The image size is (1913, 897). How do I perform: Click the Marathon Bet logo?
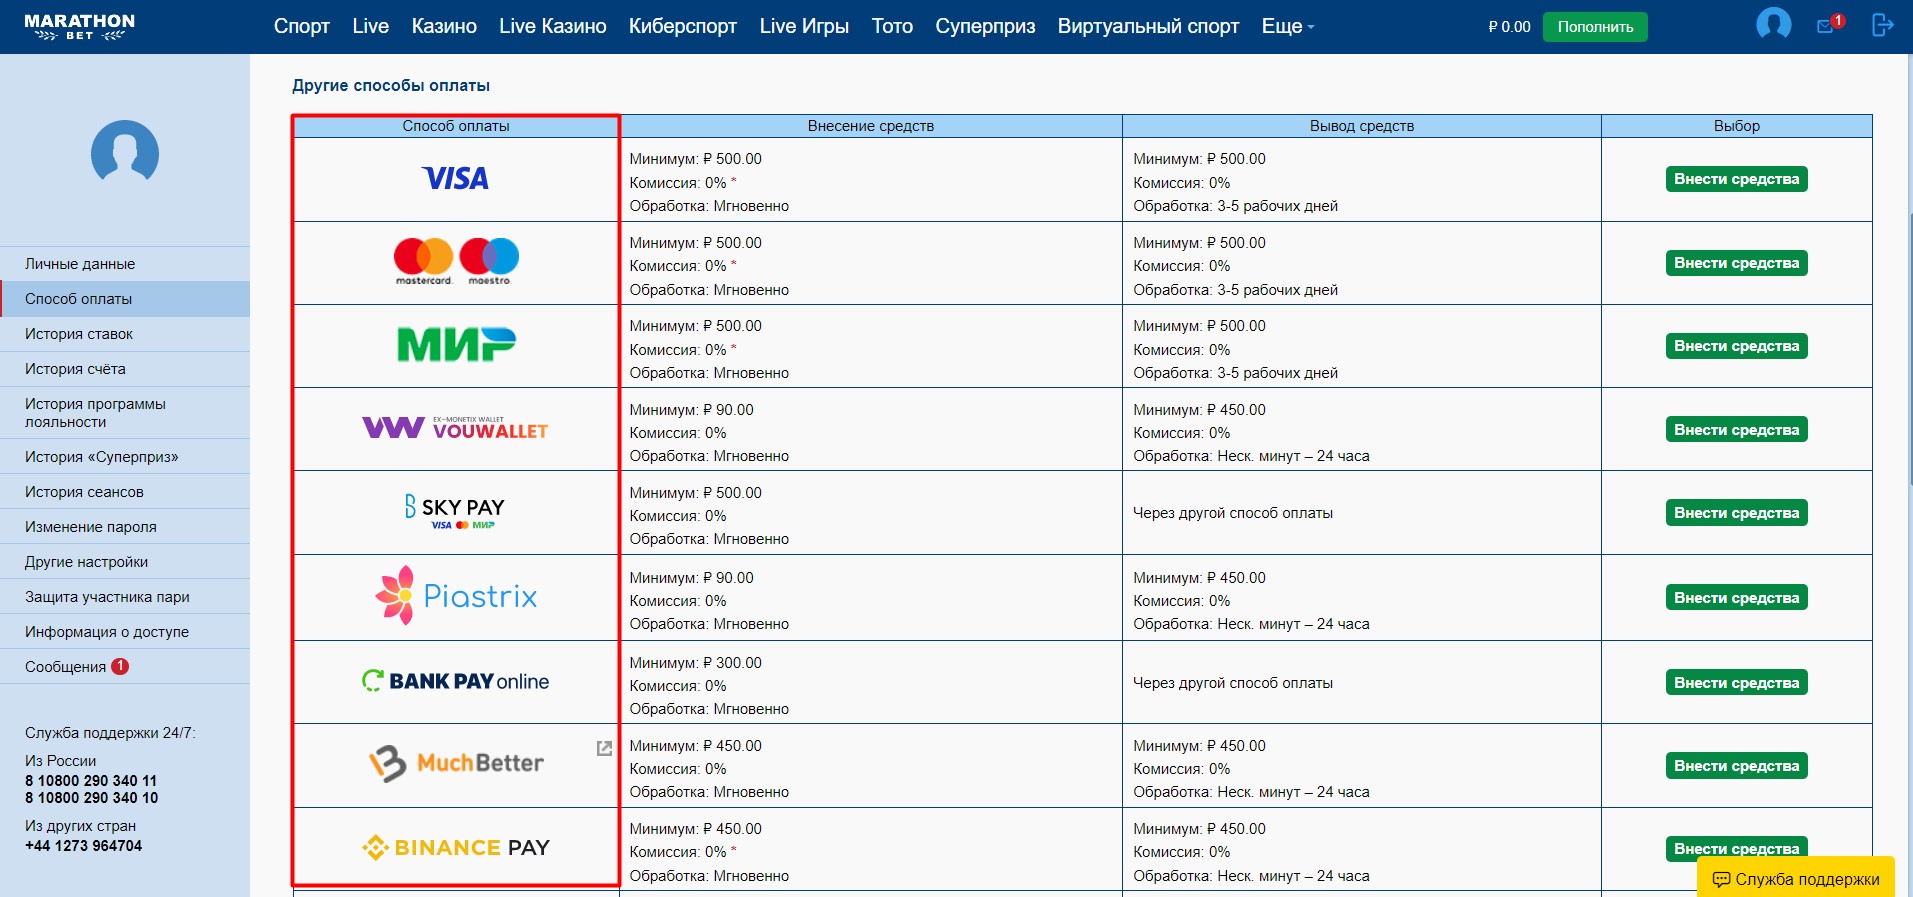(x=79, y=27)
